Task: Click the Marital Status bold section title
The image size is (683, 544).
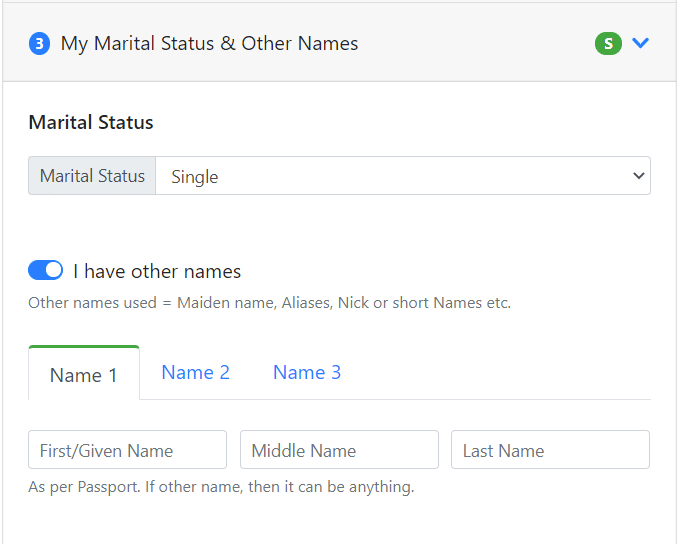Action: [x=91, y=122]
